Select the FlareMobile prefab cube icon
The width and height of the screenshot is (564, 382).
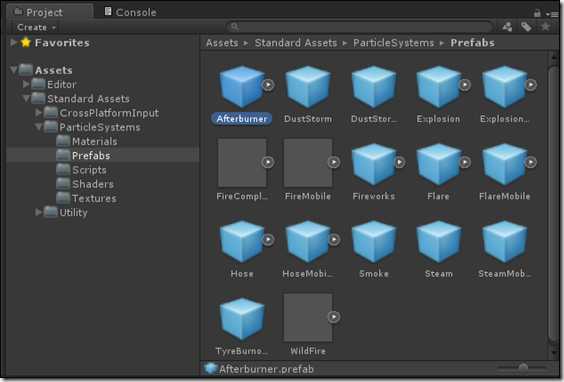[504, 164]
